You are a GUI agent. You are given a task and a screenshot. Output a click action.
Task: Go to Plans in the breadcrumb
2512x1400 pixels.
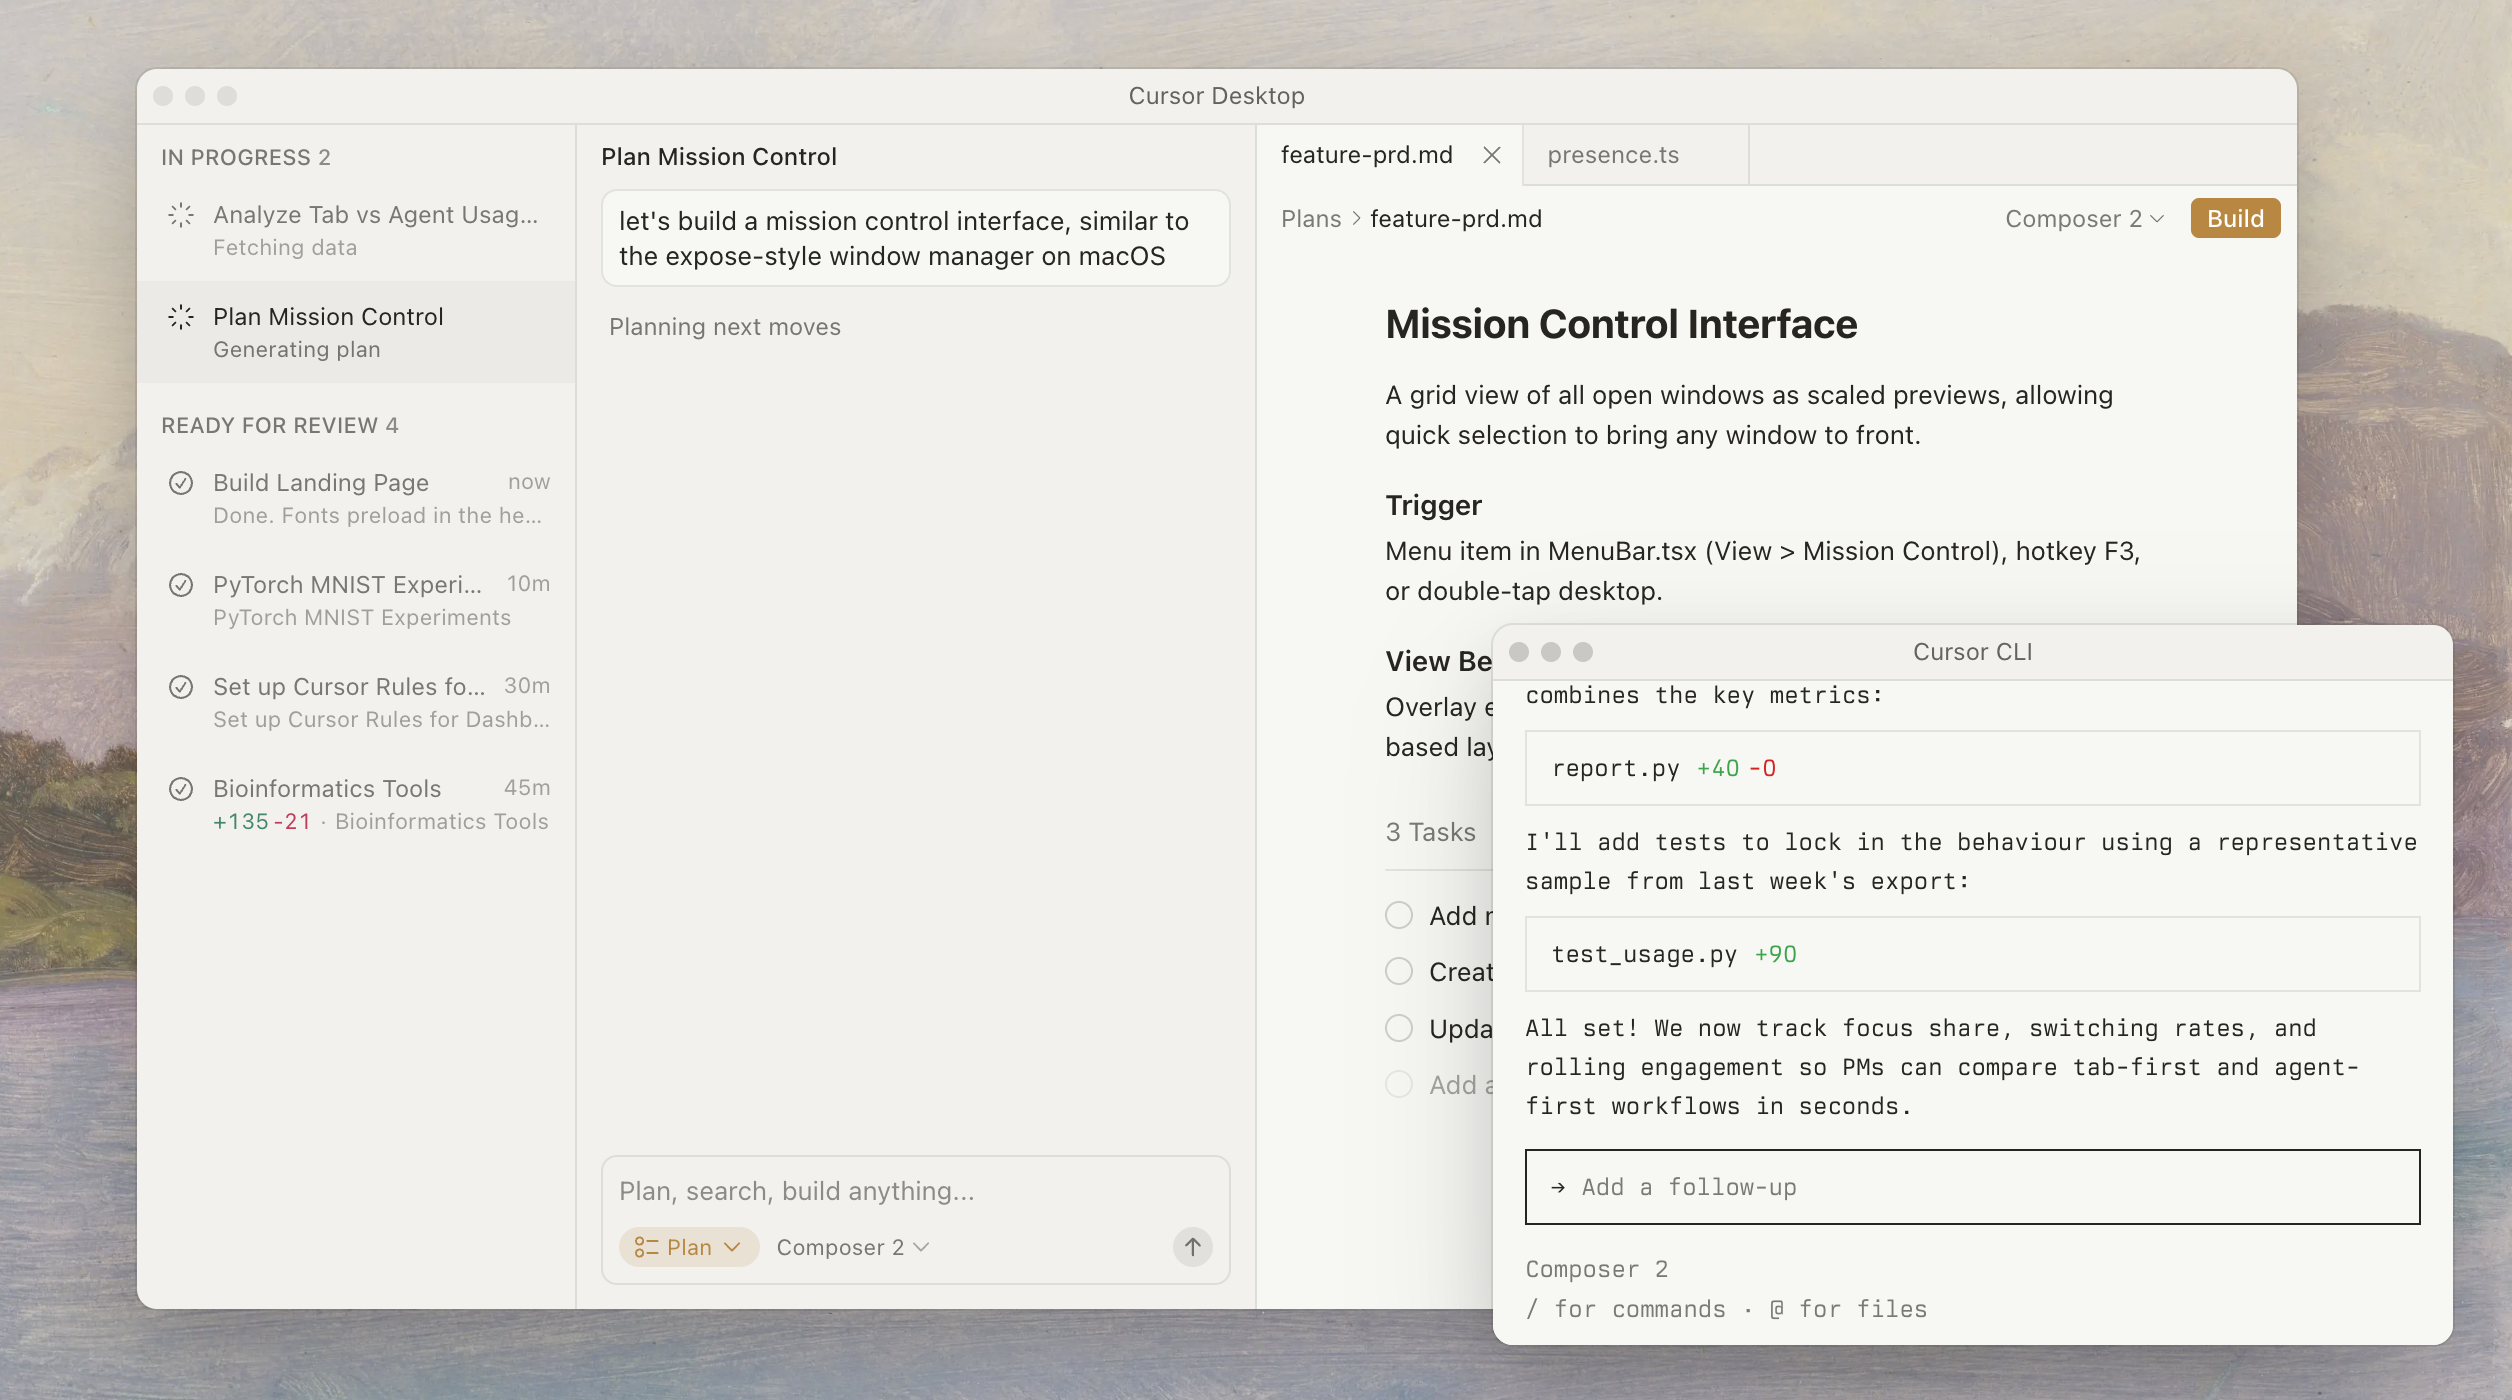[x=1310, y=219]
